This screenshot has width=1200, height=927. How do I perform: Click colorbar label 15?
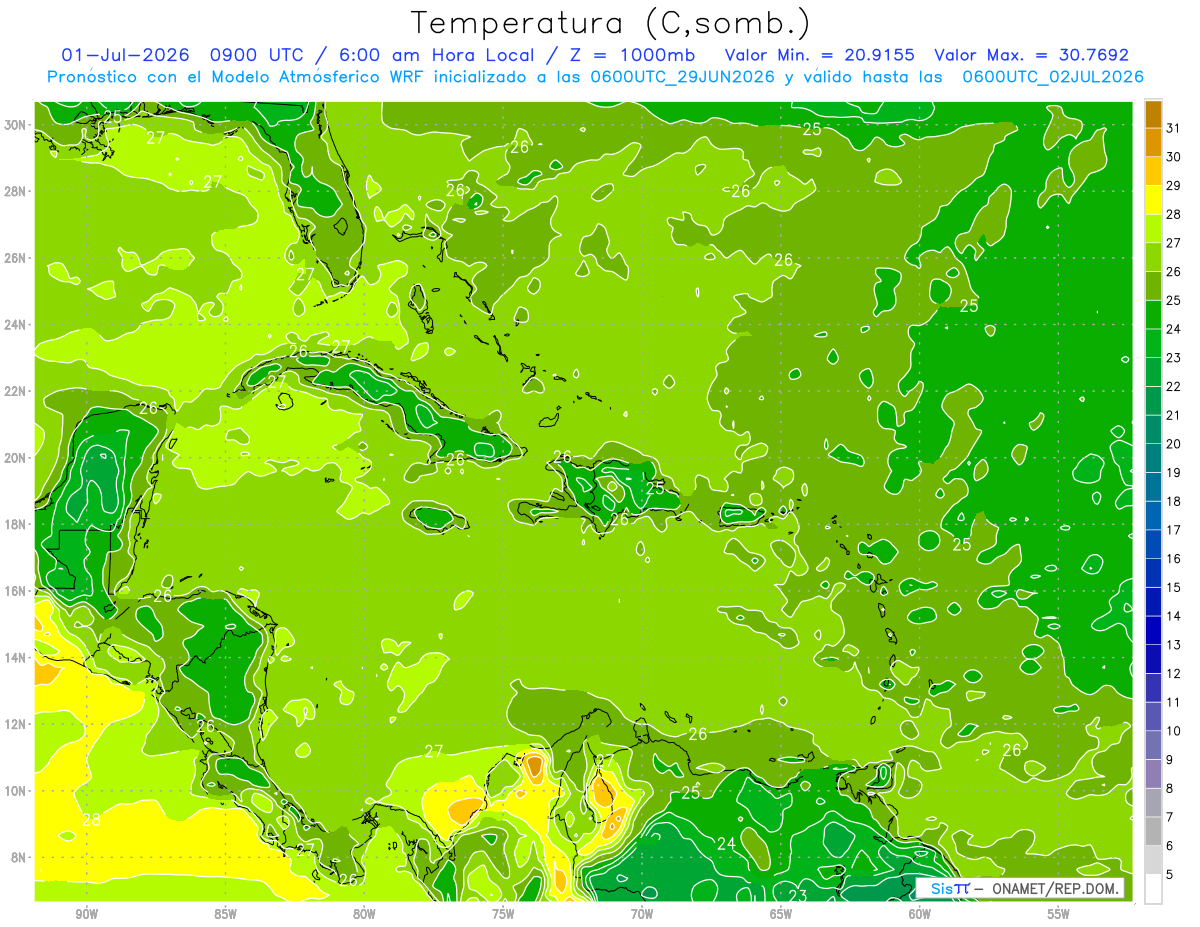(1174, 587)
